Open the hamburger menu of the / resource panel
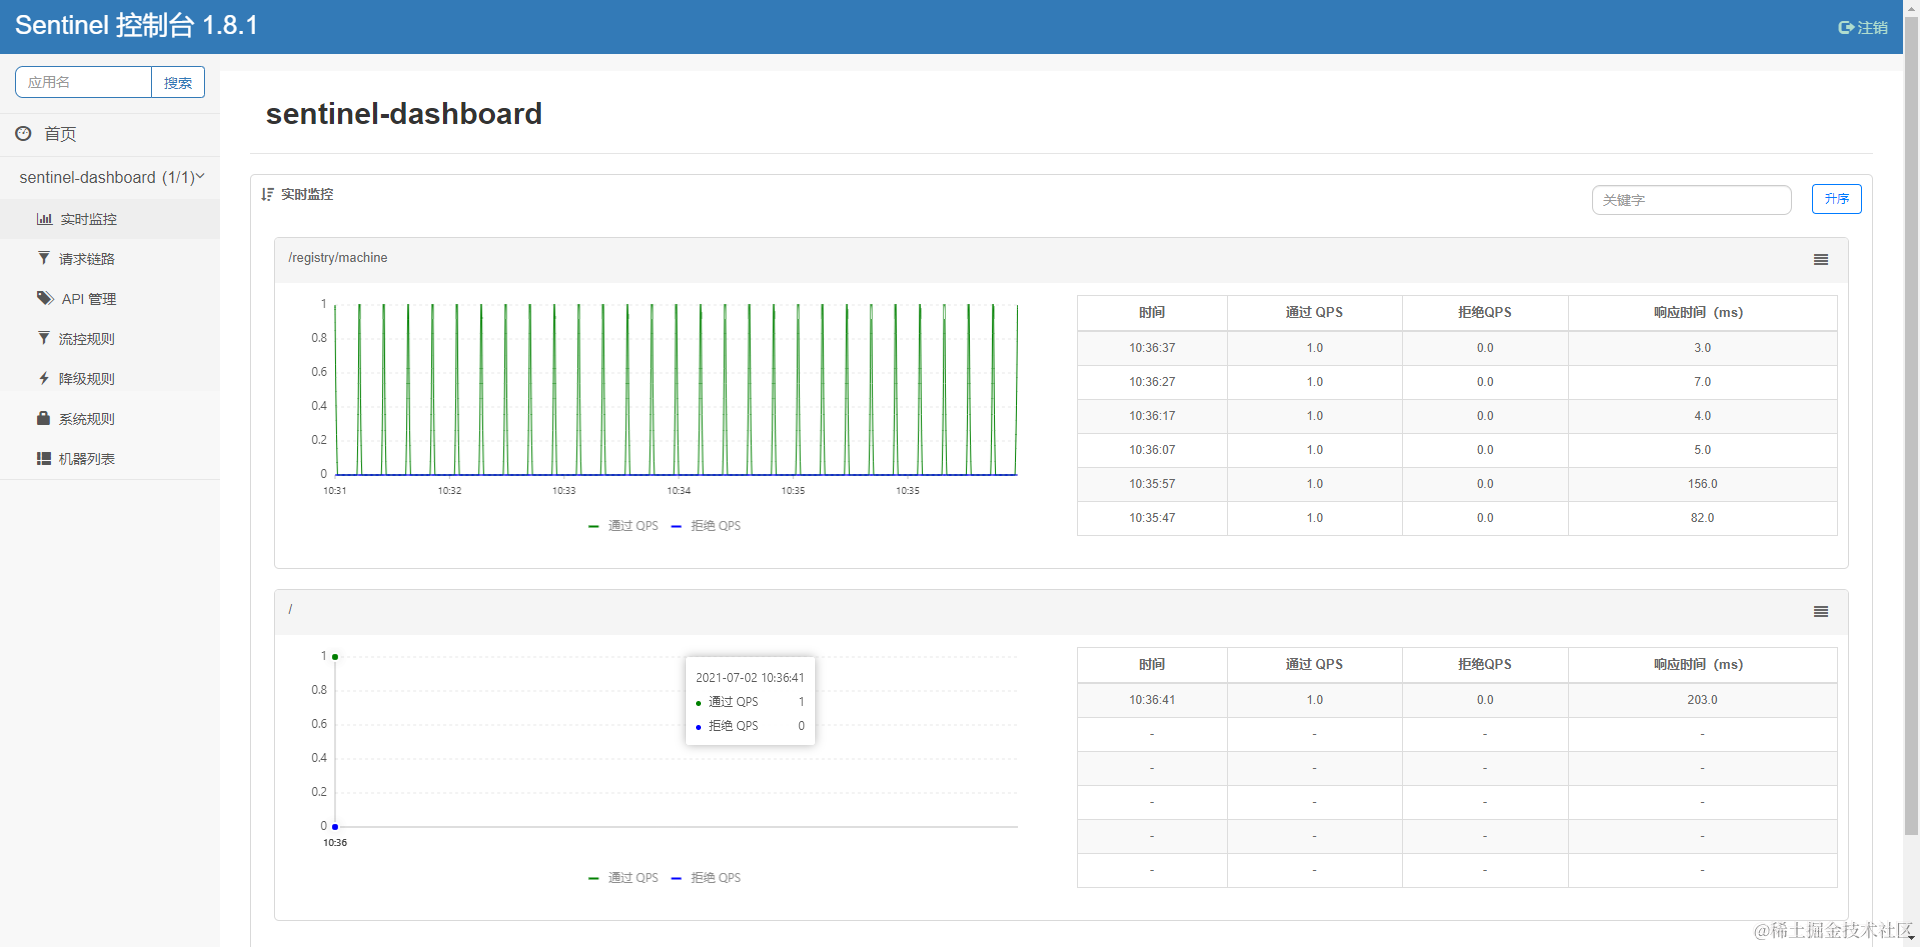Screen dimensions: 1920x947 [1821, 612]
